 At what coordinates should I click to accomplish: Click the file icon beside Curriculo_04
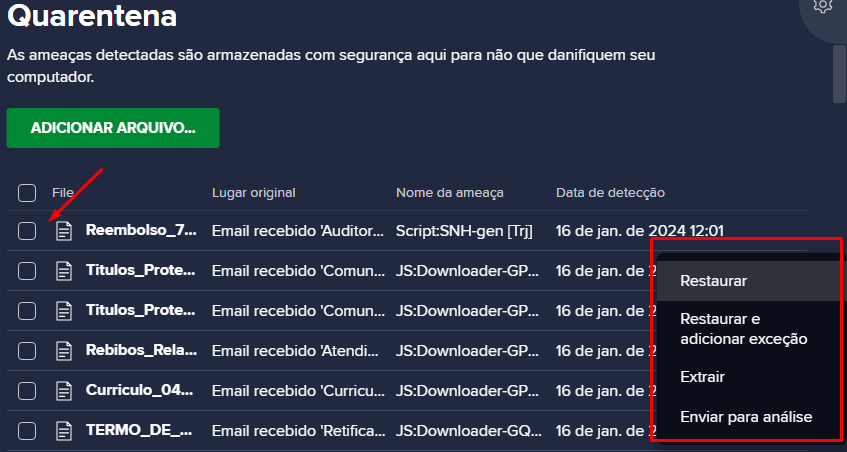[x=64, y=391]
